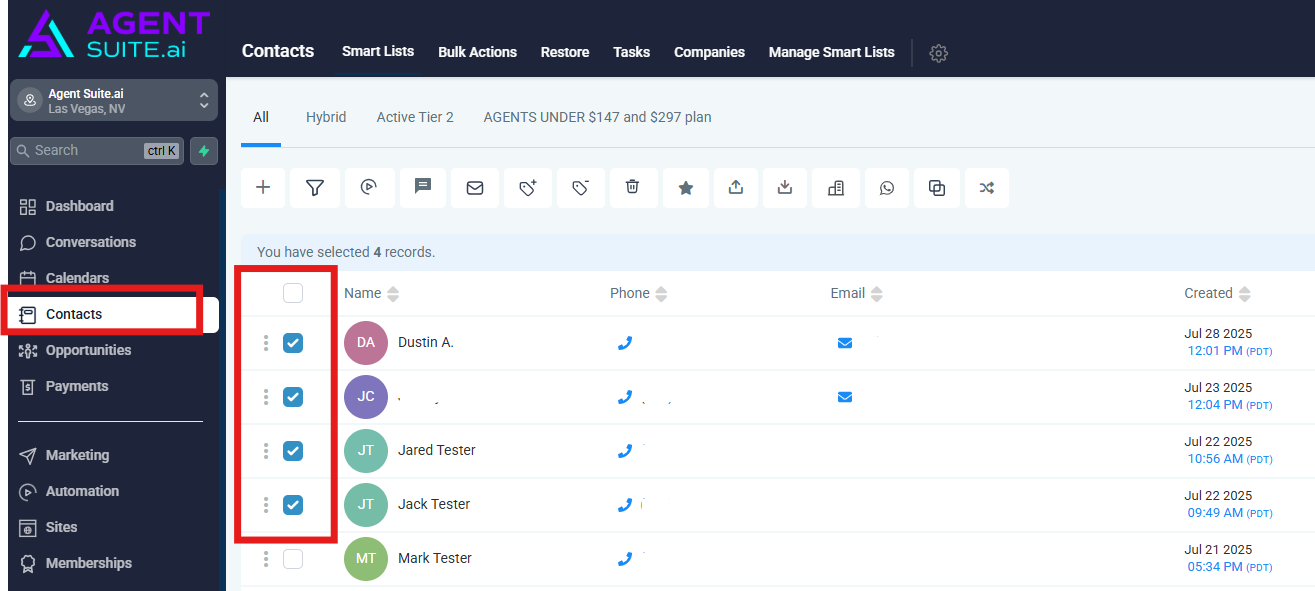Click the add to company building icon
1315x591 pixels.
click(x=836, y=188)
